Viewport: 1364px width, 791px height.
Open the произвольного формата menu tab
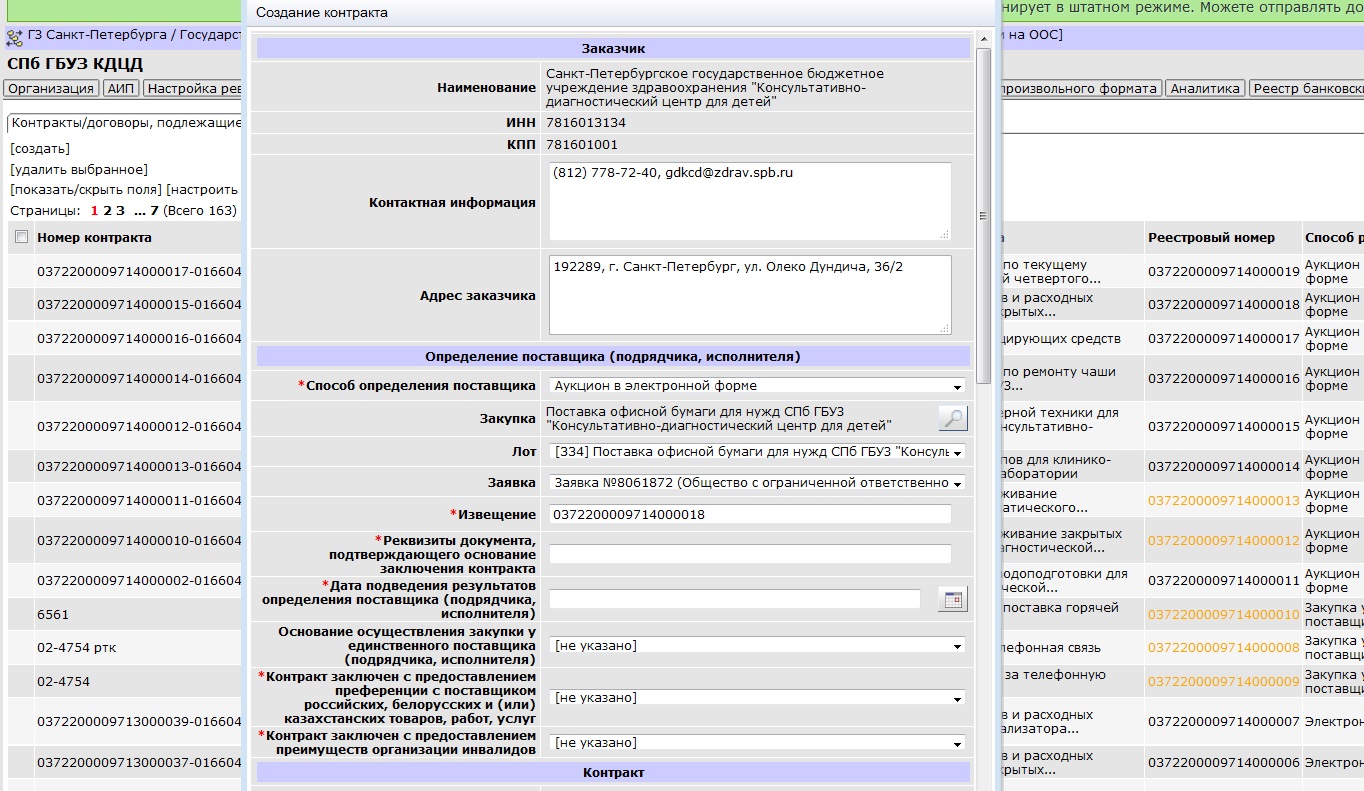[x=1081, y=88]
